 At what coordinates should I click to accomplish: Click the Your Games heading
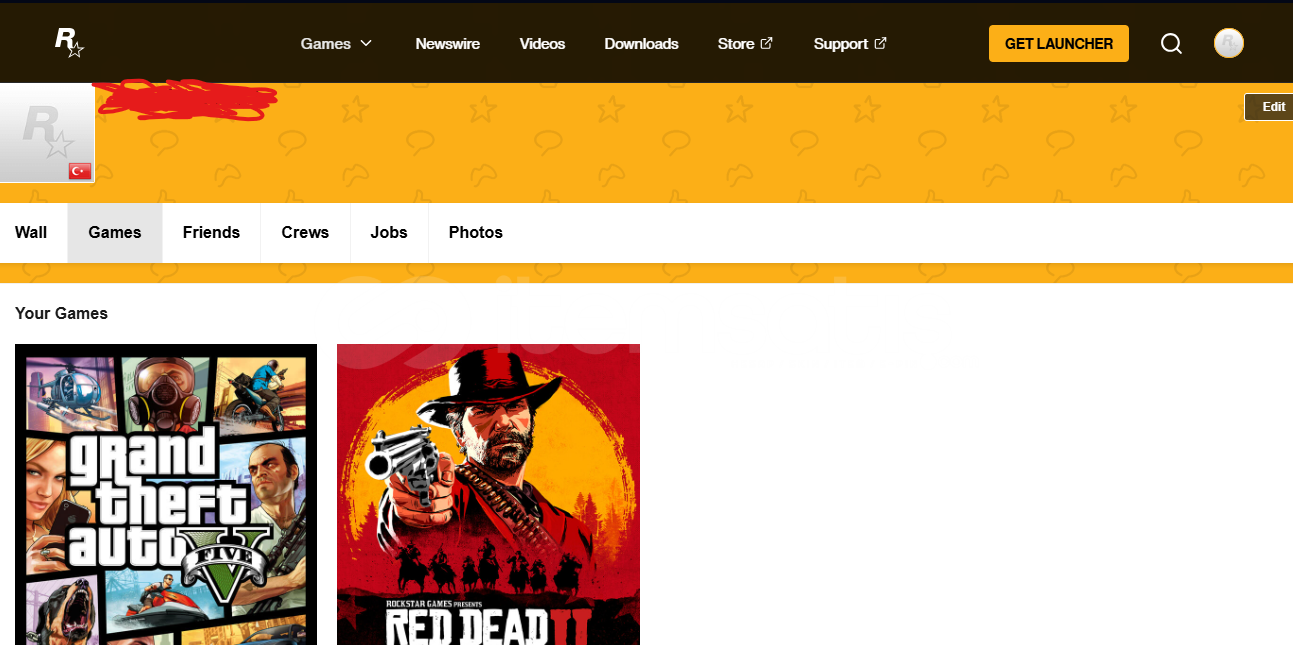tap(61, 313)
